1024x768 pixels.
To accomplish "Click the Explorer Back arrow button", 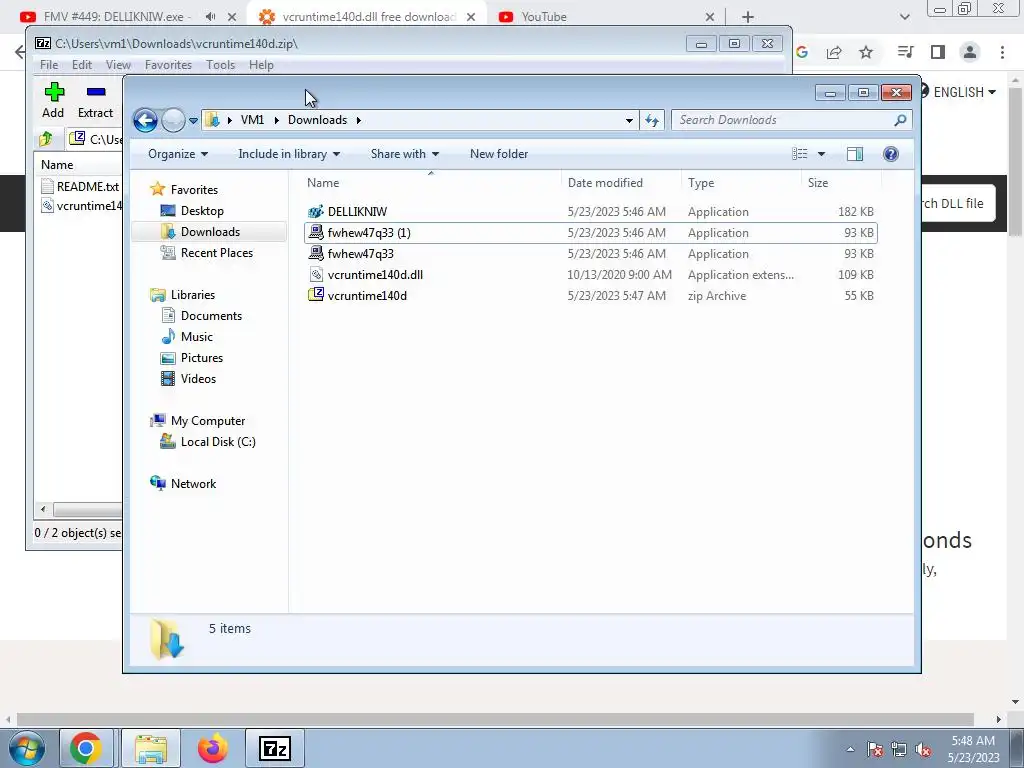I will [145, 120].
